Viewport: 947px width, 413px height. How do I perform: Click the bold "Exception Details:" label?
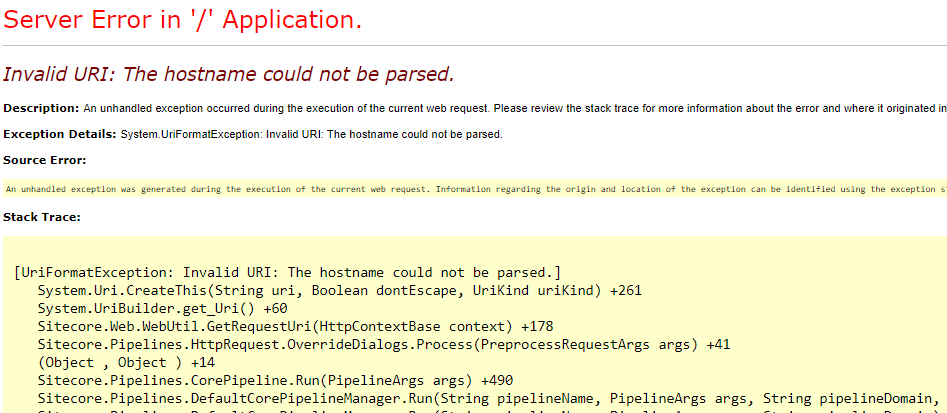[x=60, y=135]
